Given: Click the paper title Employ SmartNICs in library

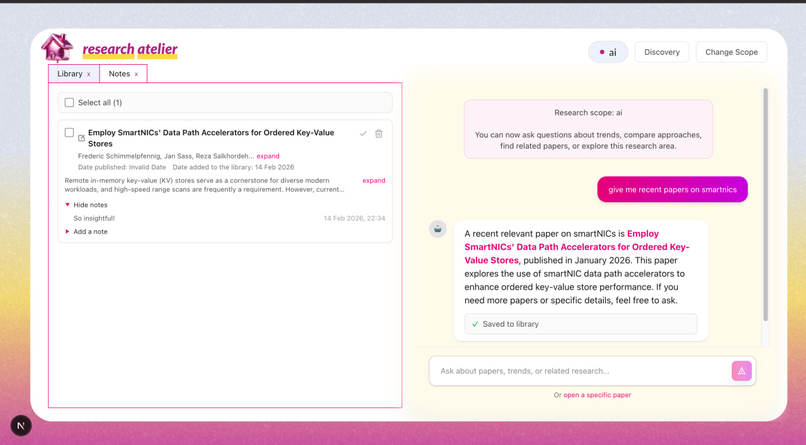Looking at the screenshot, I should 211,138.
